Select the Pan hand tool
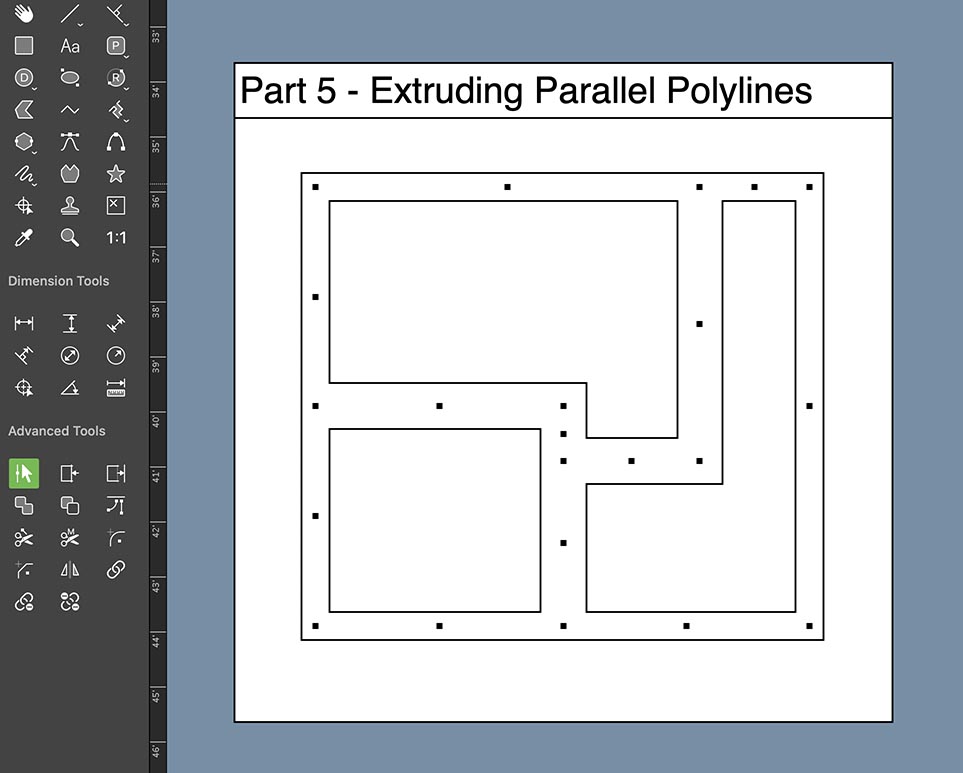This screenshot has height=773, width=963. [x=23, y=14]
